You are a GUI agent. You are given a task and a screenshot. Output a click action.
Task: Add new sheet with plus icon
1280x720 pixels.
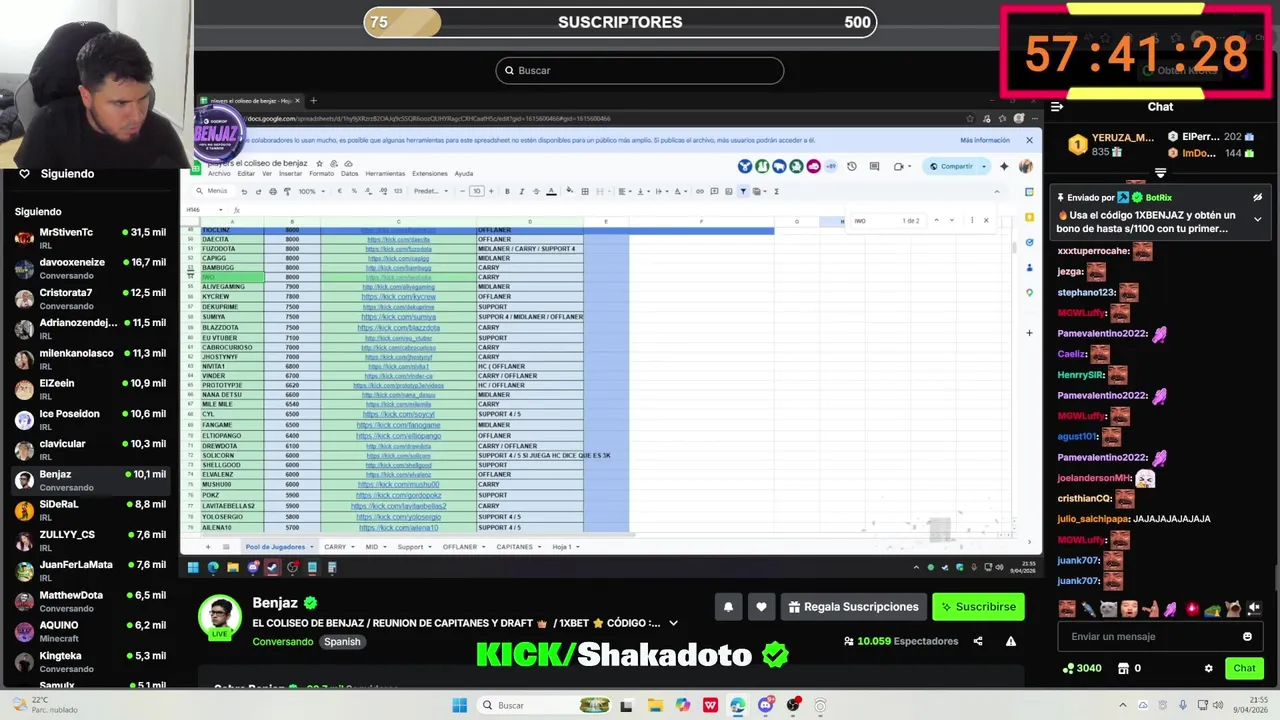click(x=208, y=547)
